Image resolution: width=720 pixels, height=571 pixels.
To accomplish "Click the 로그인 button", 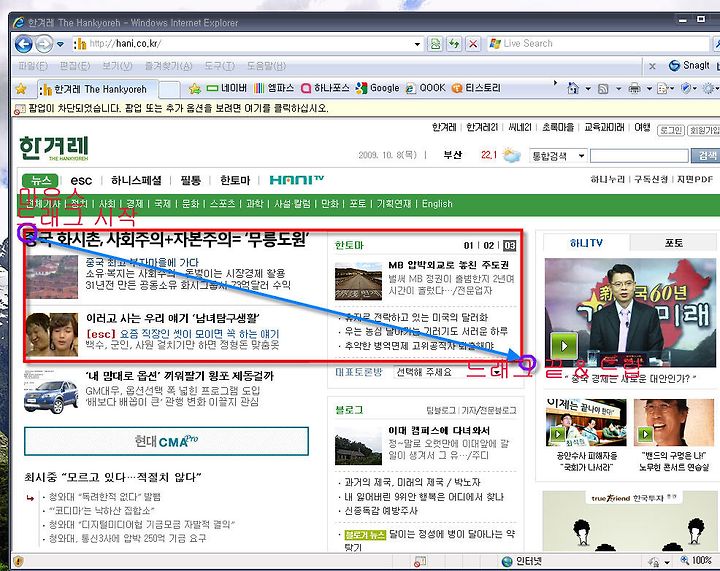I will (671, 130).
